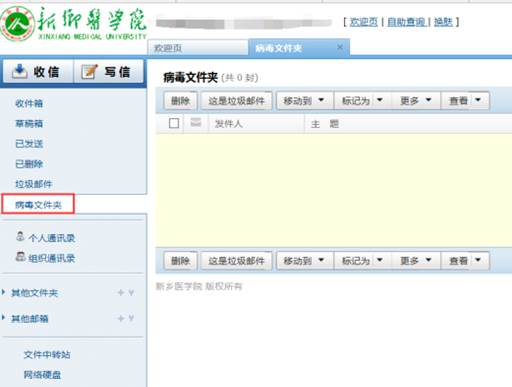Open 组织通讯录 organization contacts
This screenshot has width=512, height=387.
point(52,258)
